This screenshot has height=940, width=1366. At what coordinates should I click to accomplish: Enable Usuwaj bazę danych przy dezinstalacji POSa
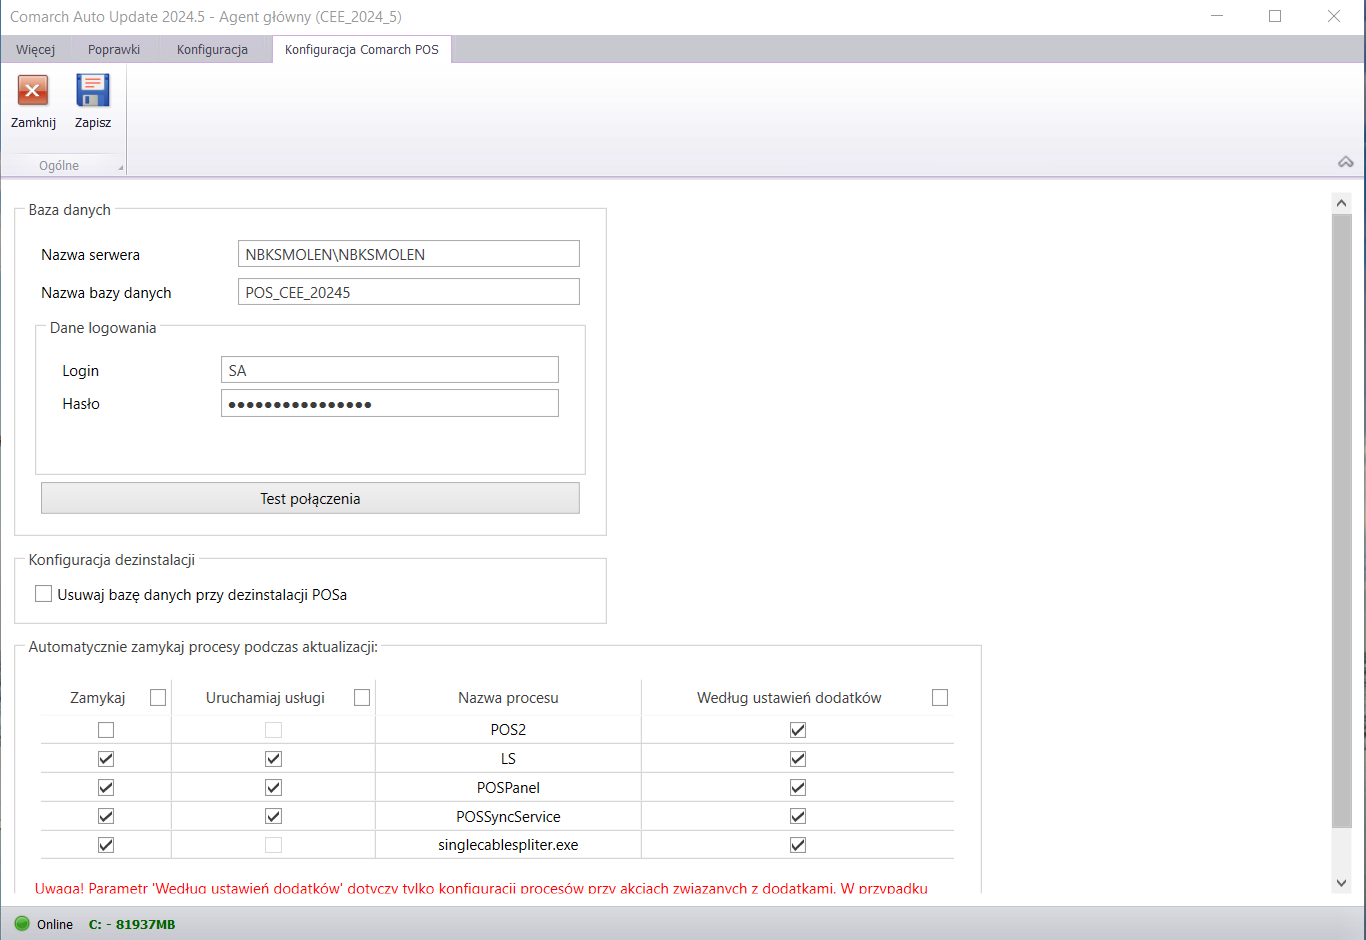[43, 594]
